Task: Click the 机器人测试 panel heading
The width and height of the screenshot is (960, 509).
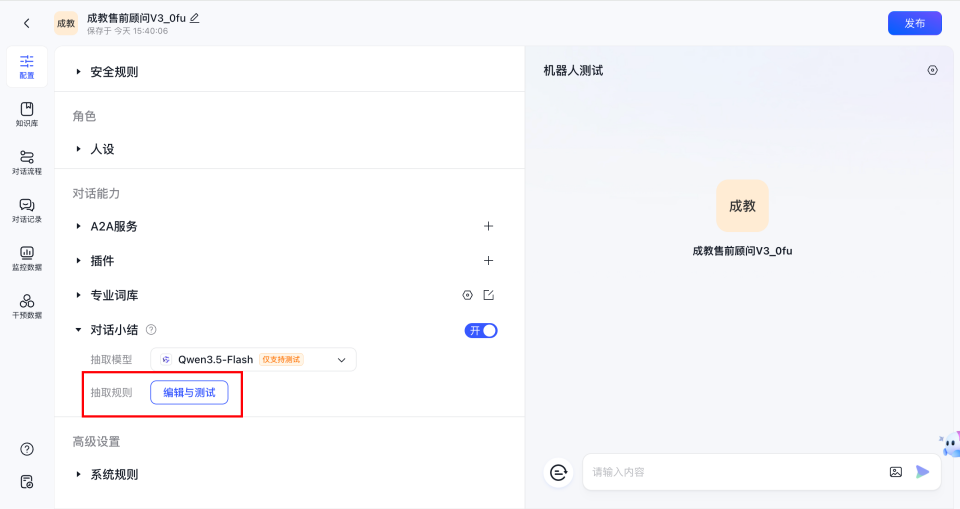Action: 573,70
